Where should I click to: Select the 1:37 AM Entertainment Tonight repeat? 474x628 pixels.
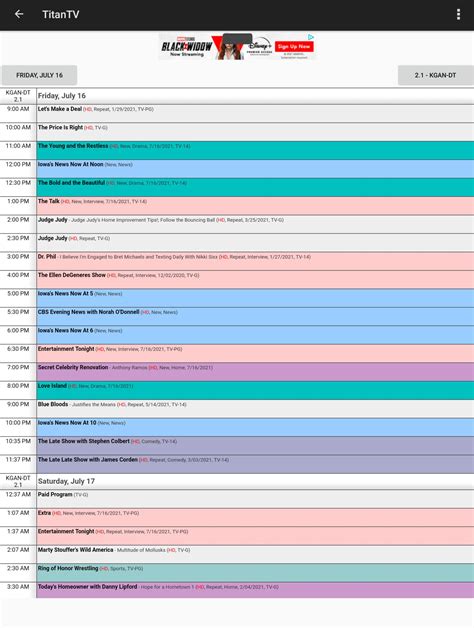pos(255,536)
